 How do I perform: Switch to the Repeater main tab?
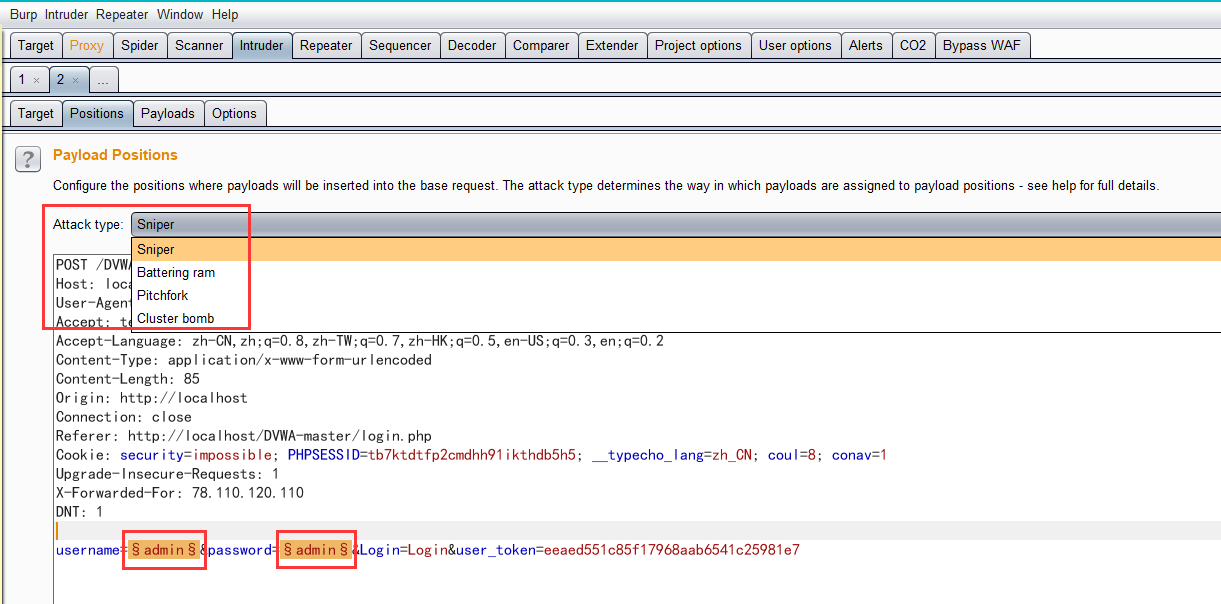(326, 45)
